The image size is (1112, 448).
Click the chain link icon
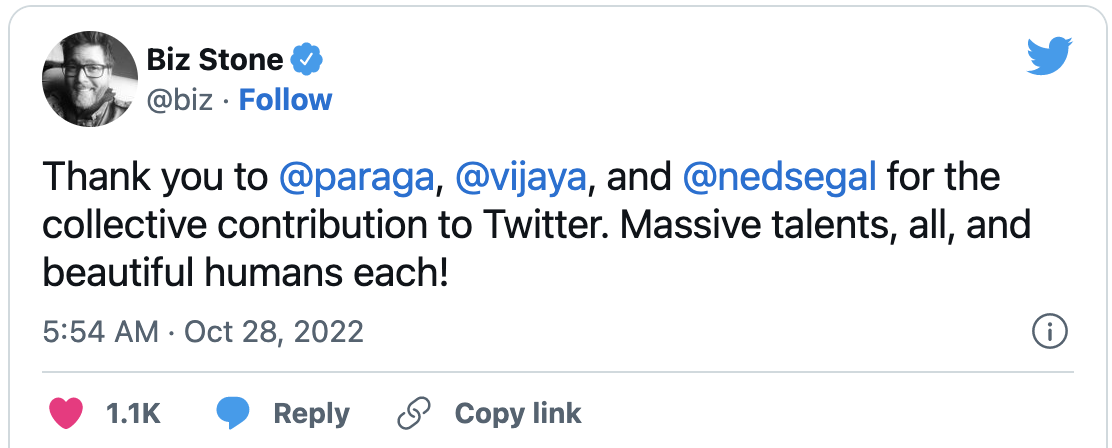tap(412, 413)
